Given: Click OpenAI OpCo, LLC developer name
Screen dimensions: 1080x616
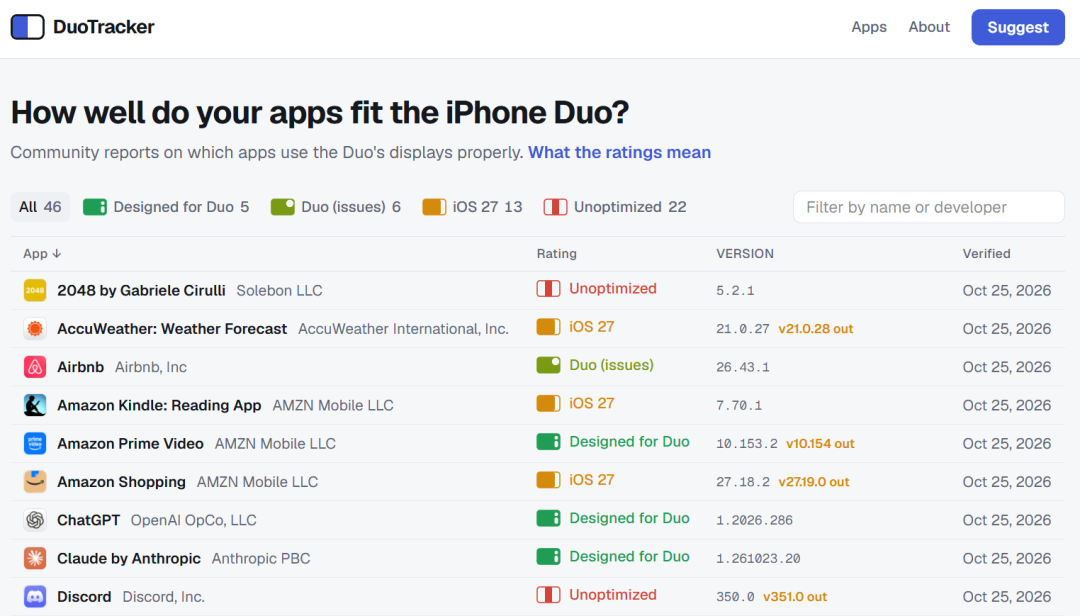Looking at the screenshot, I should pyautogui.click(x=194, y=520).
